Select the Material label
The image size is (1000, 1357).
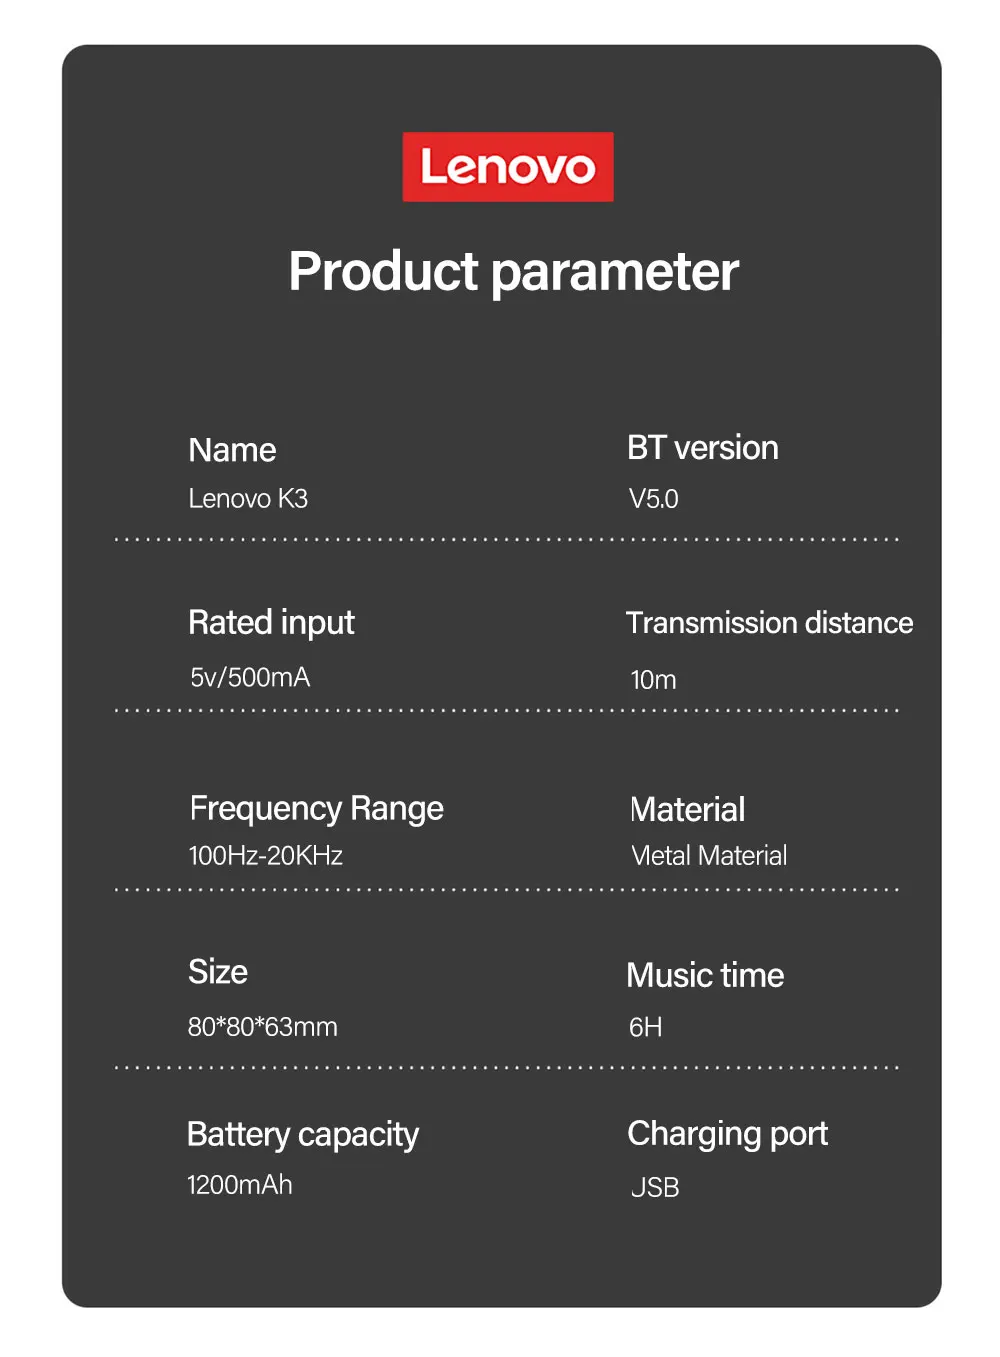click(x=688, y=809)
